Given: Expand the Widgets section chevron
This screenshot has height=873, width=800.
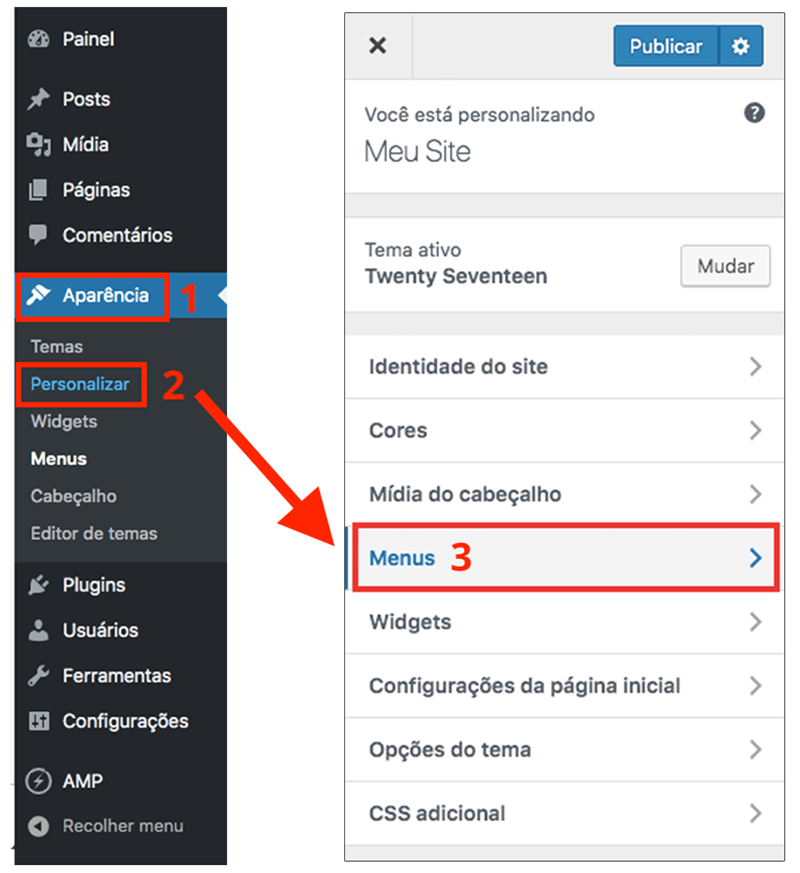Looking at the screenshot, I should 757,622.
